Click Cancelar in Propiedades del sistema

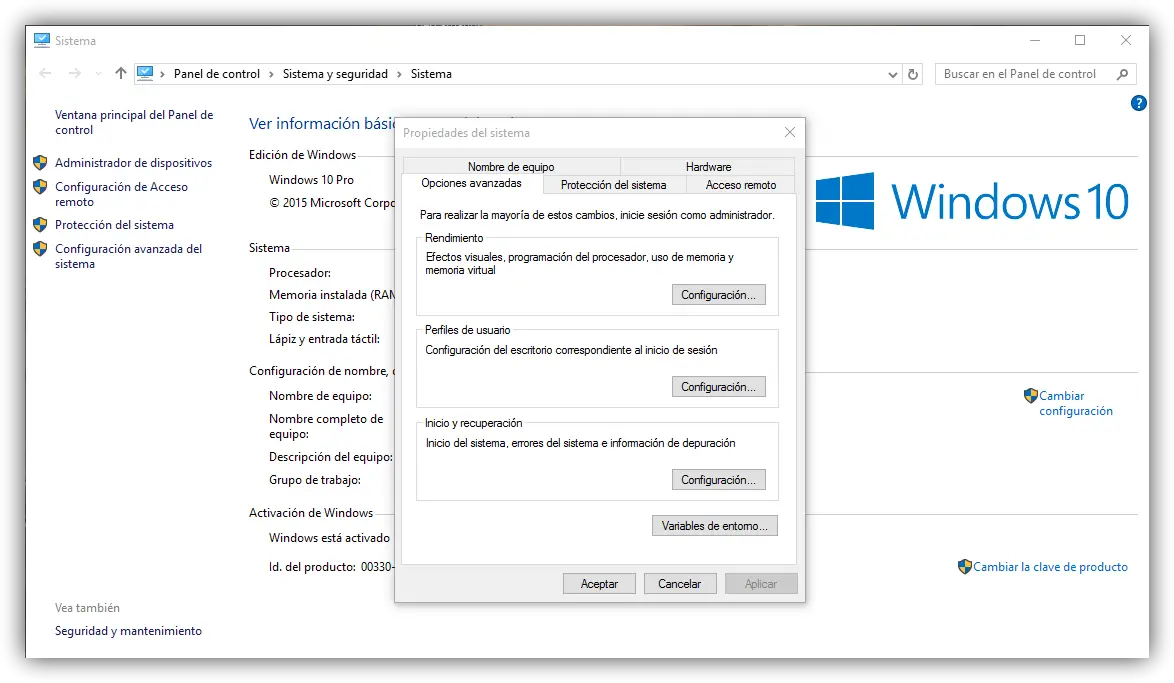click(679, 584)
